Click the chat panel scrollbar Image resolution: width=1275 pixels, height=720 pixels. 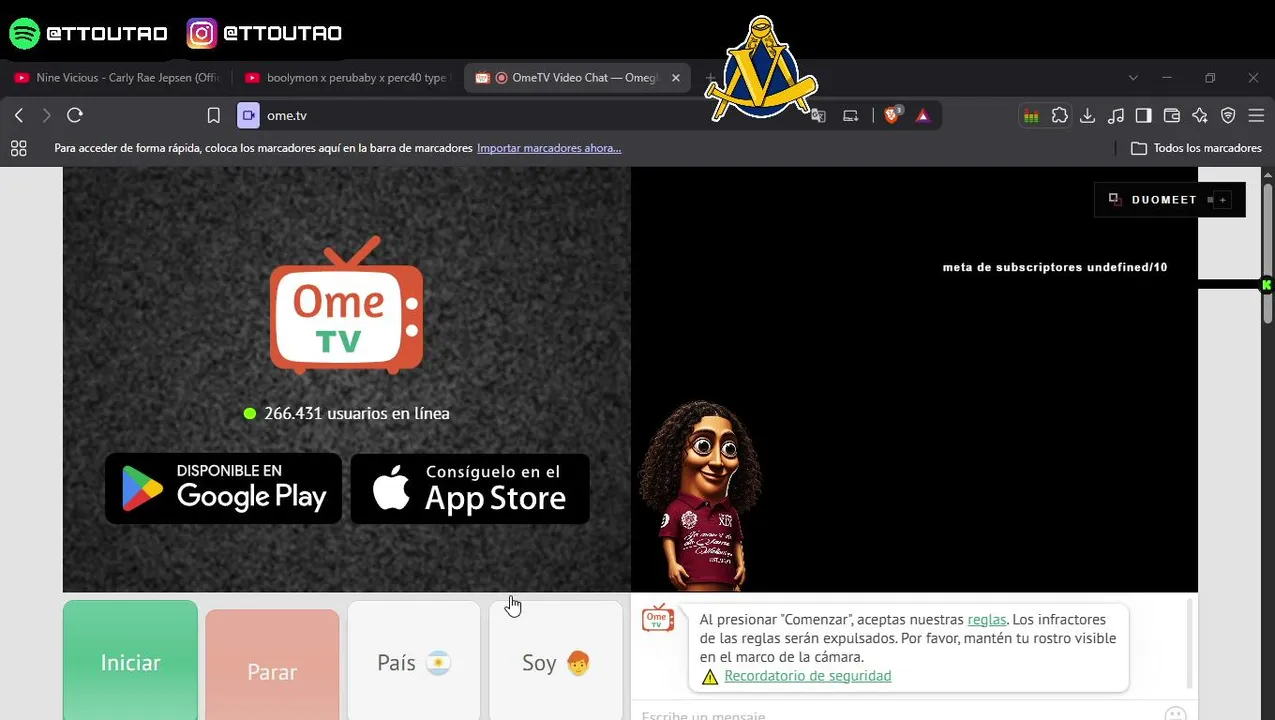point(1190,644)
